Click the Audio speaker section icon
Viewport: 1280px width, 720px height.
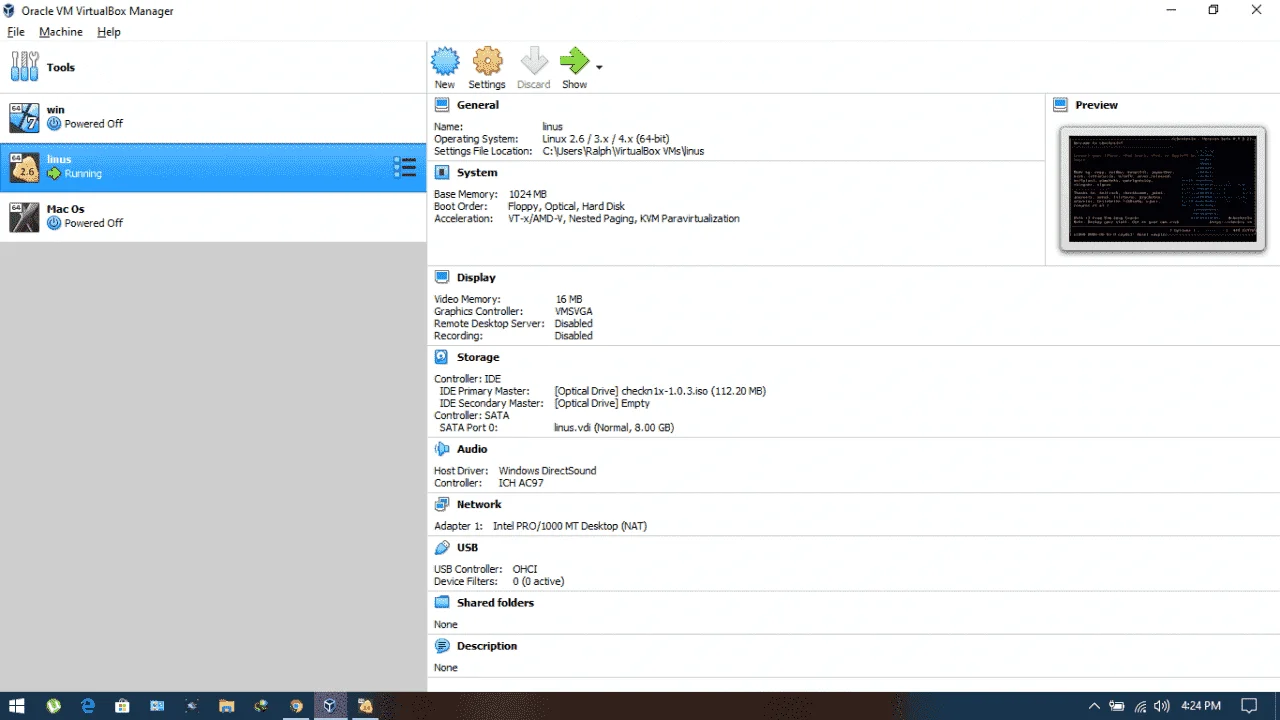click(x=442, y=450)
